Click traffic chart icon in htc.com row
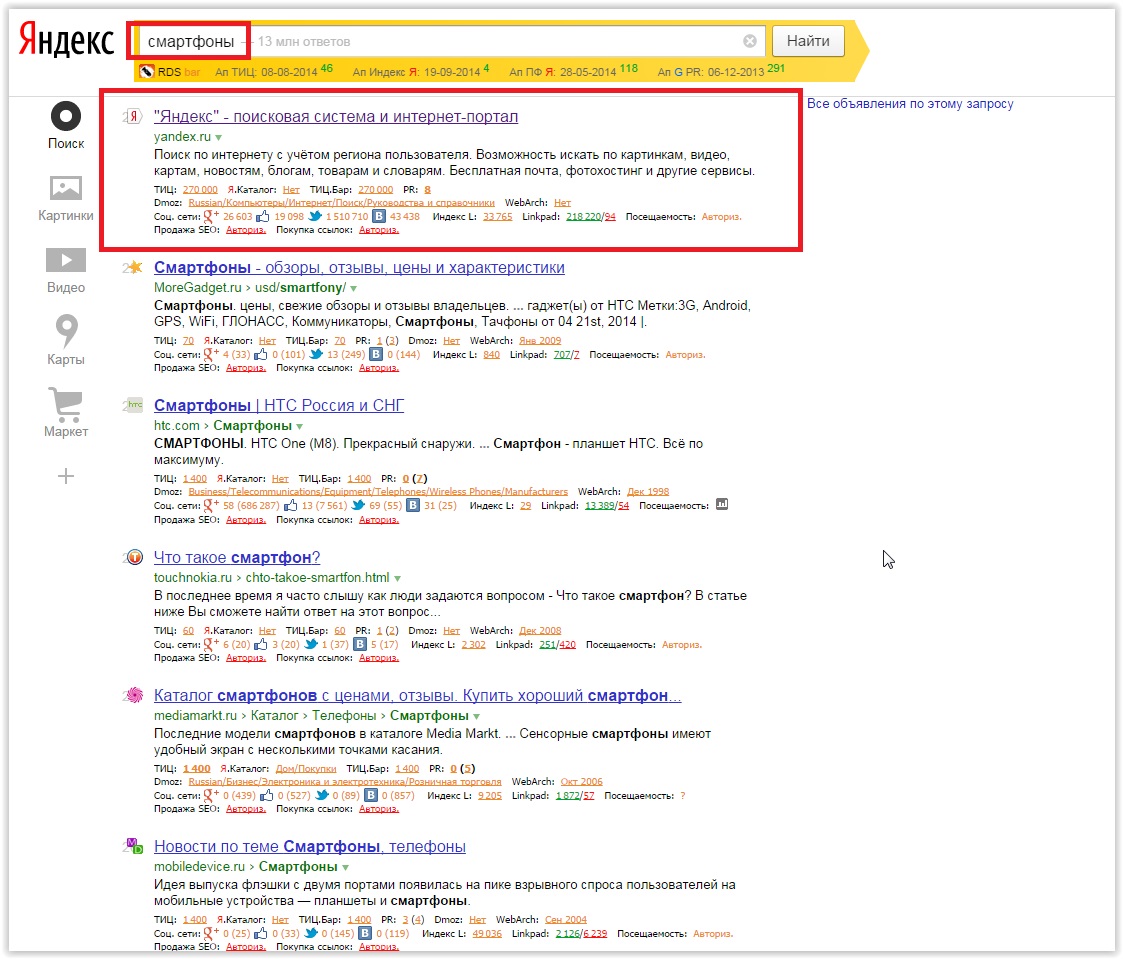The image size is (1123, 959). pos(722,504)
